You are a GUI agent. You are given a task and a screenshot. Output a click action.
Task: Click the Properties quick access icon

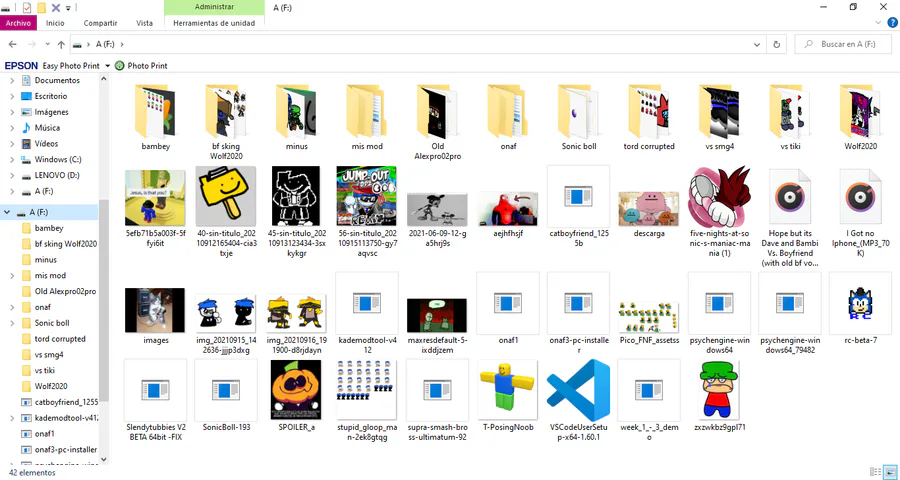click(x=26, y=7)
